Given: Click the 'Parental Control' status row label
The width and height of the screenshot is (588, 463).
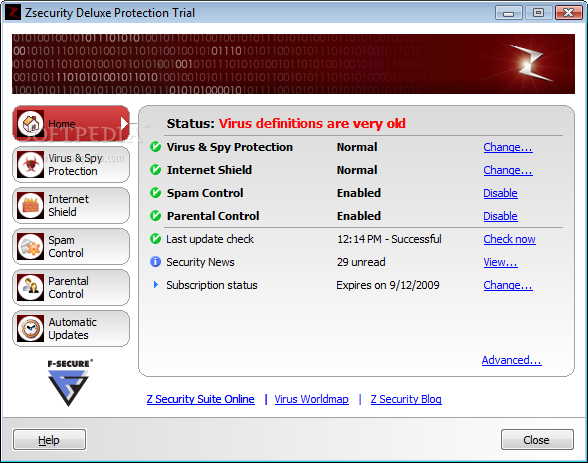Looking at the screenshot, I should click(x=213, y=216).
